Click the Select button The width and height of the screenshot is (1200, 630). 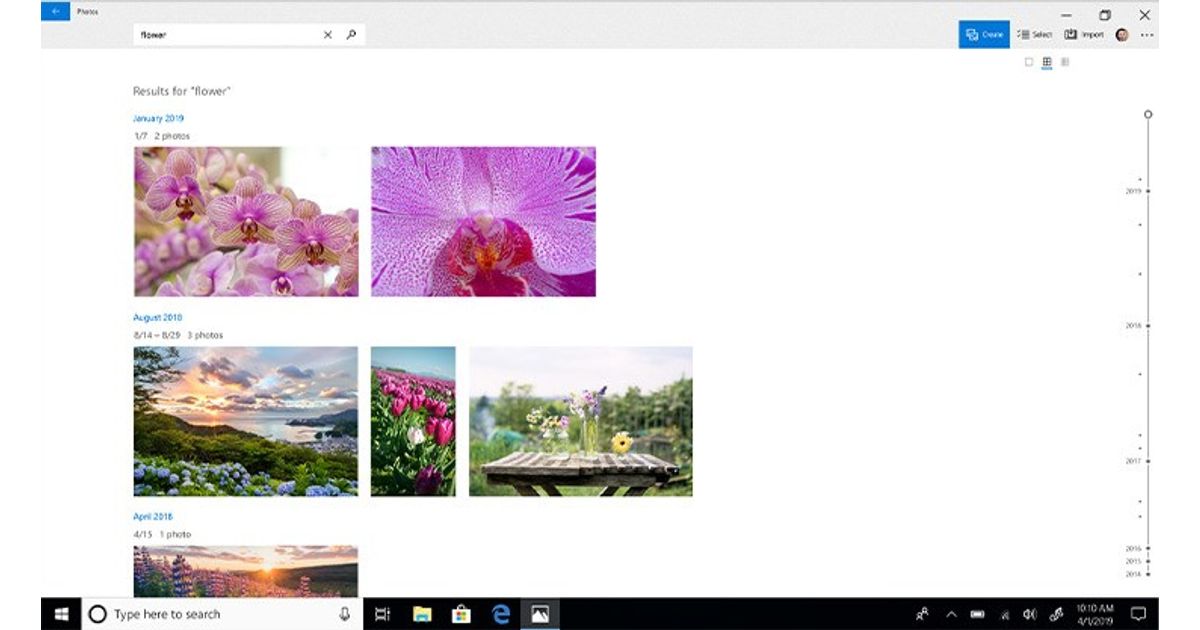point(1035,34)
